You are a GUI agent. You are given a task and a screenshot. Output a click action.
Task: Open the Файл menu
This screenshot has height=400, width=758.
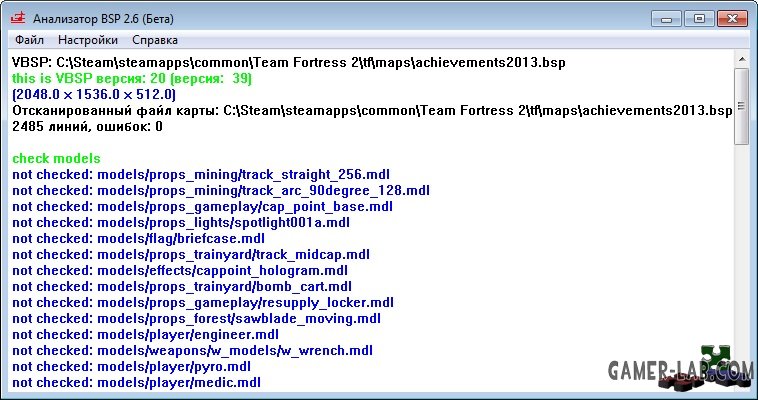tap(29, 40)
